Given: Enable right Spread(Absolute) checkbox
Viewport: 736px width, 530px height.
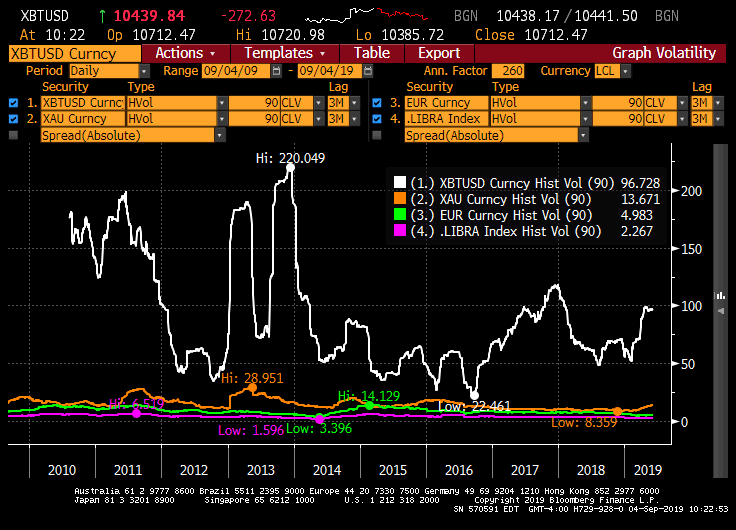Looking at the screenshot, I should pos(377,135).
